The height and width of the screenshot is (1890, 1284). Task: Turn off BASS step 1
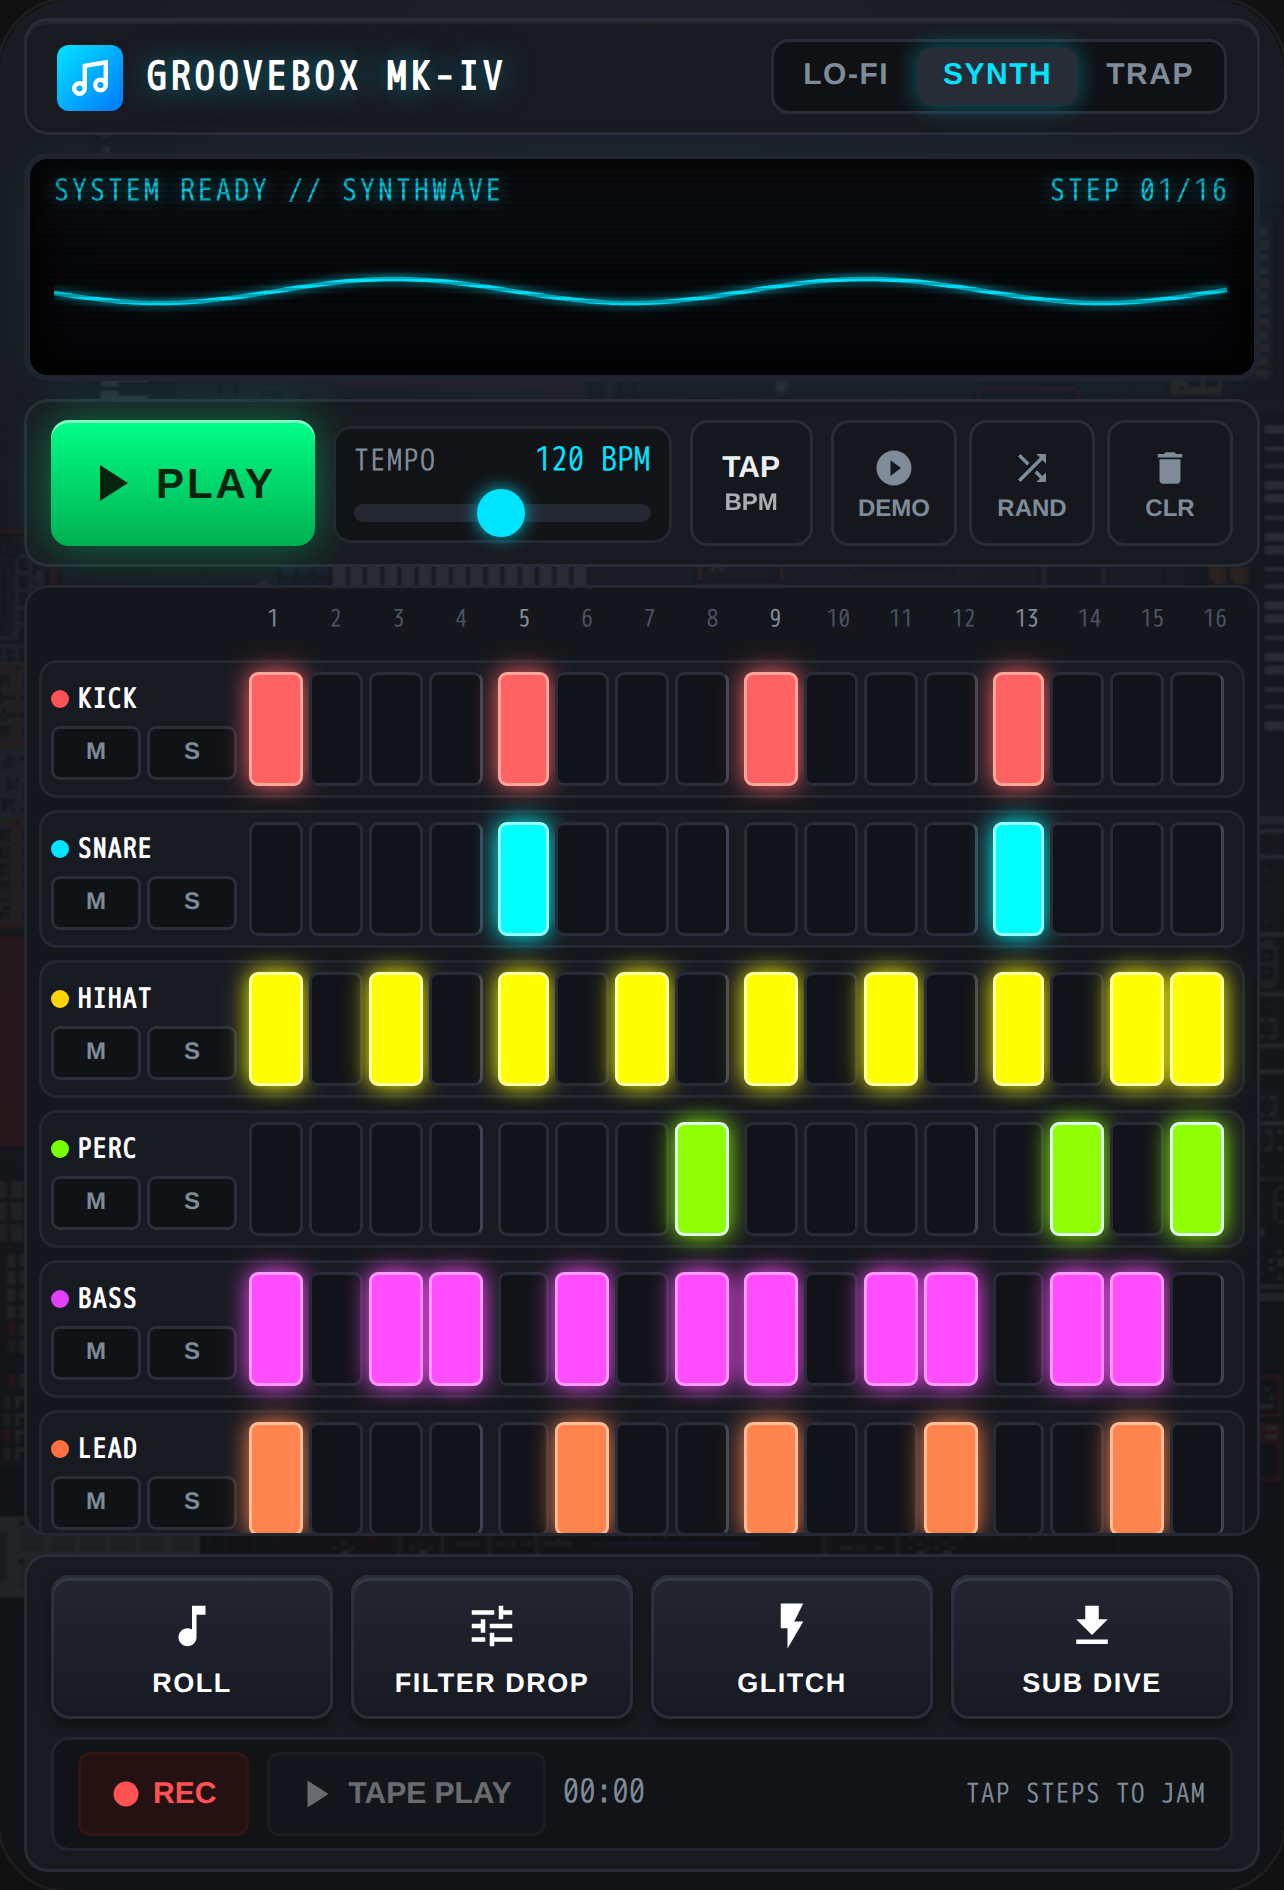pyautogui.click(x=276, y=1329)
